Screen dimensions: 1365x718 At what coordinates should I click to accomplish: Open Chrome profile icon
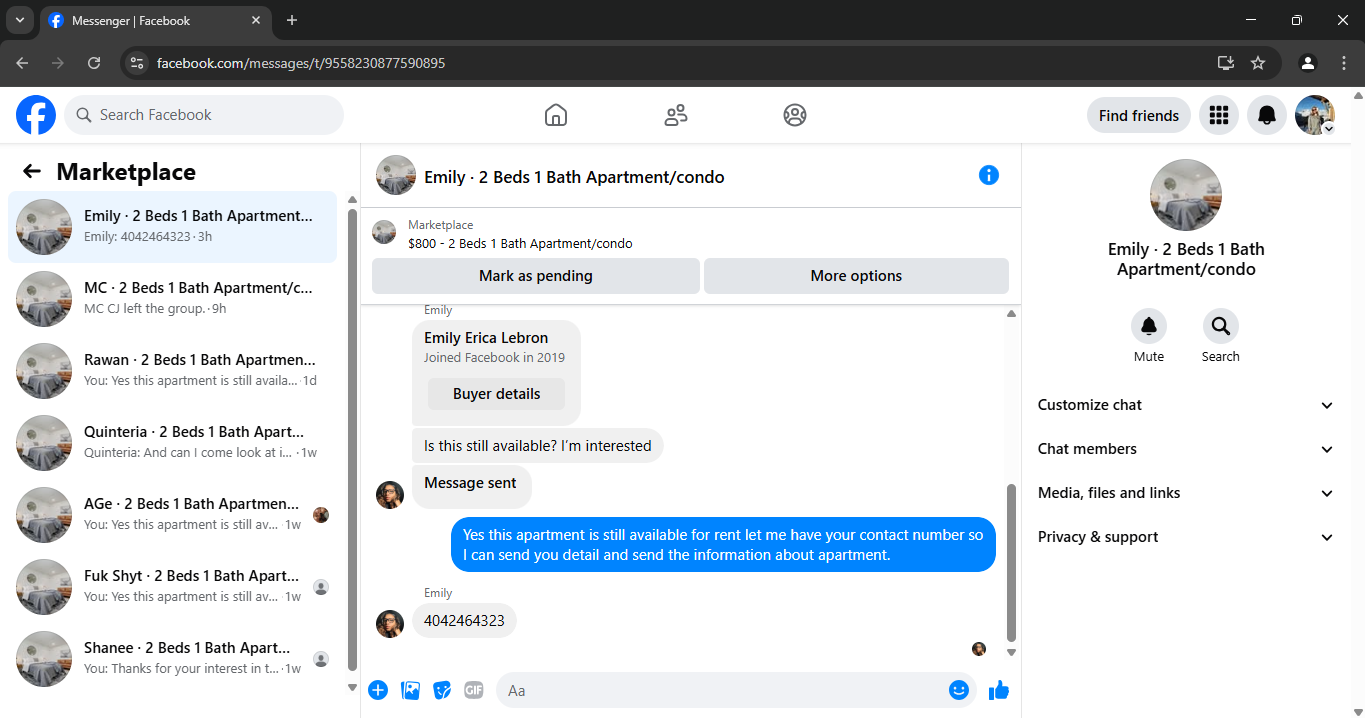pyautogui.click(x=1307, y=63)
